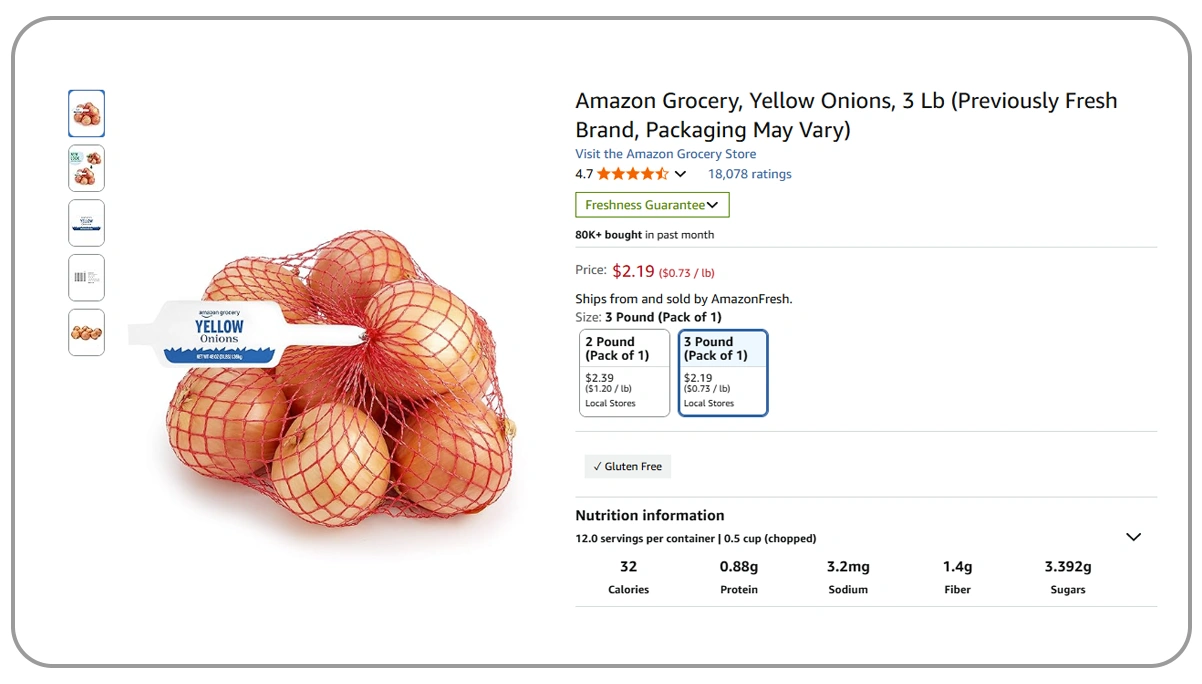1202x684 pixels.
Task: Click the product title heading
Action: point(846,115)
